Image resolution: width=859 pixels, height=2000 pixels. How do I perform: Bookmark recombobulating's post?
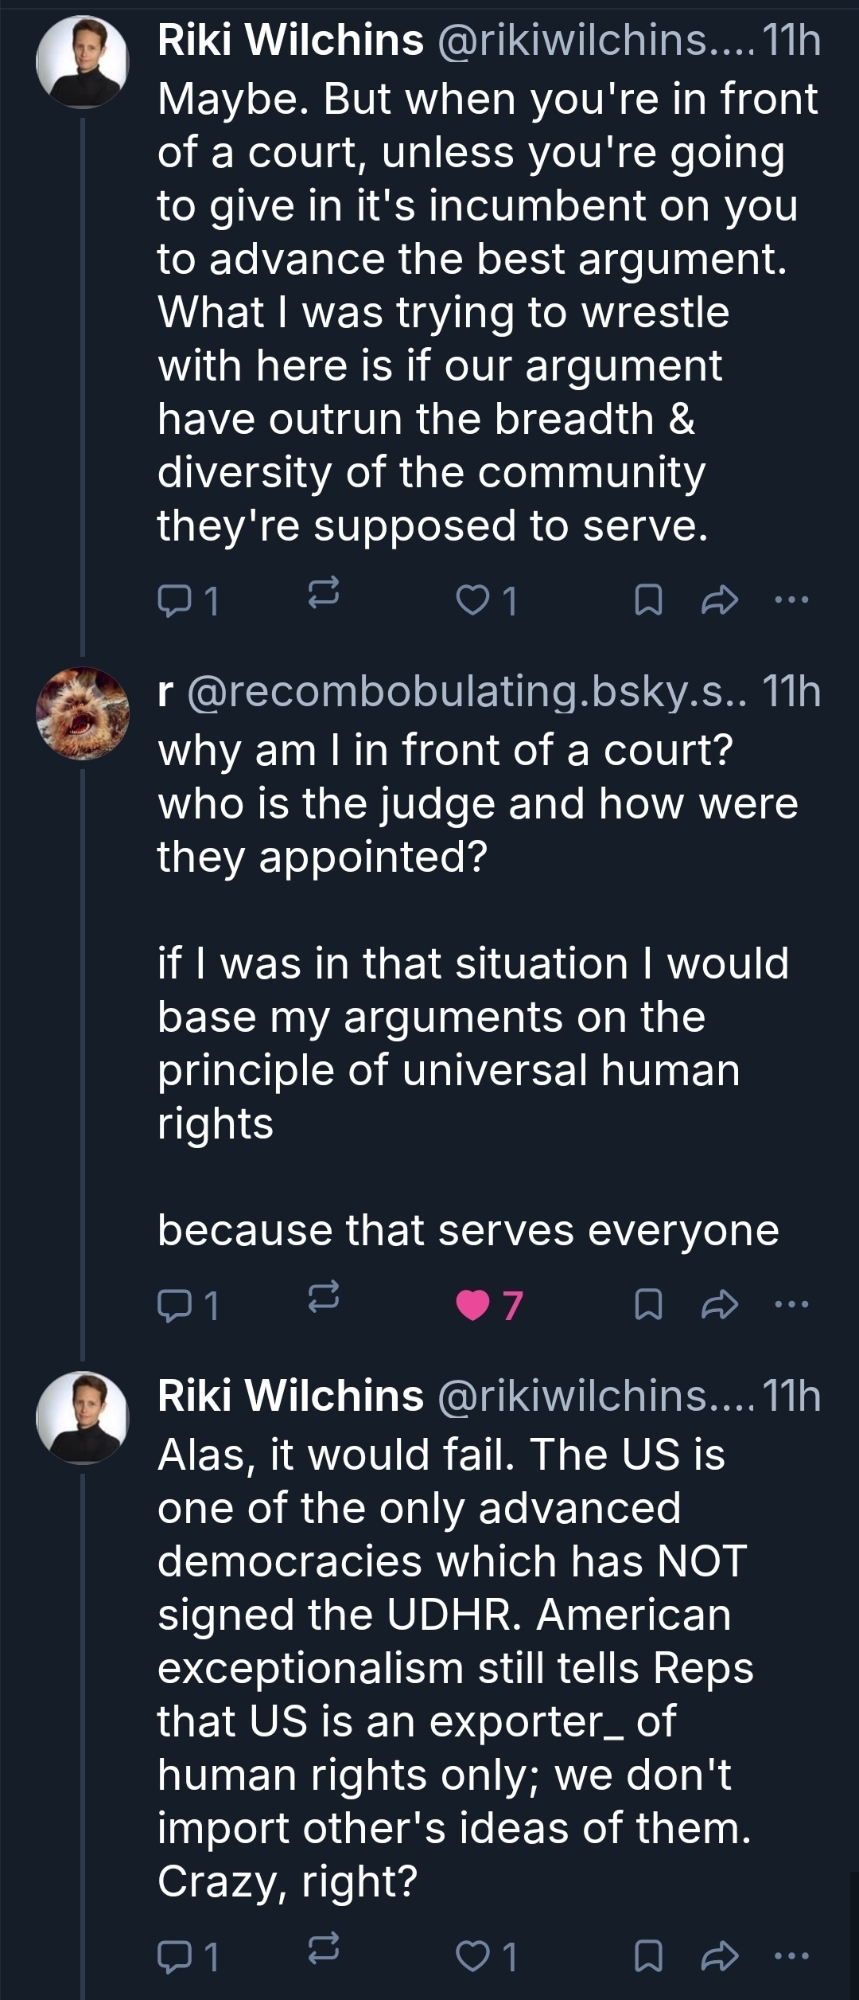click(648, 1304)
